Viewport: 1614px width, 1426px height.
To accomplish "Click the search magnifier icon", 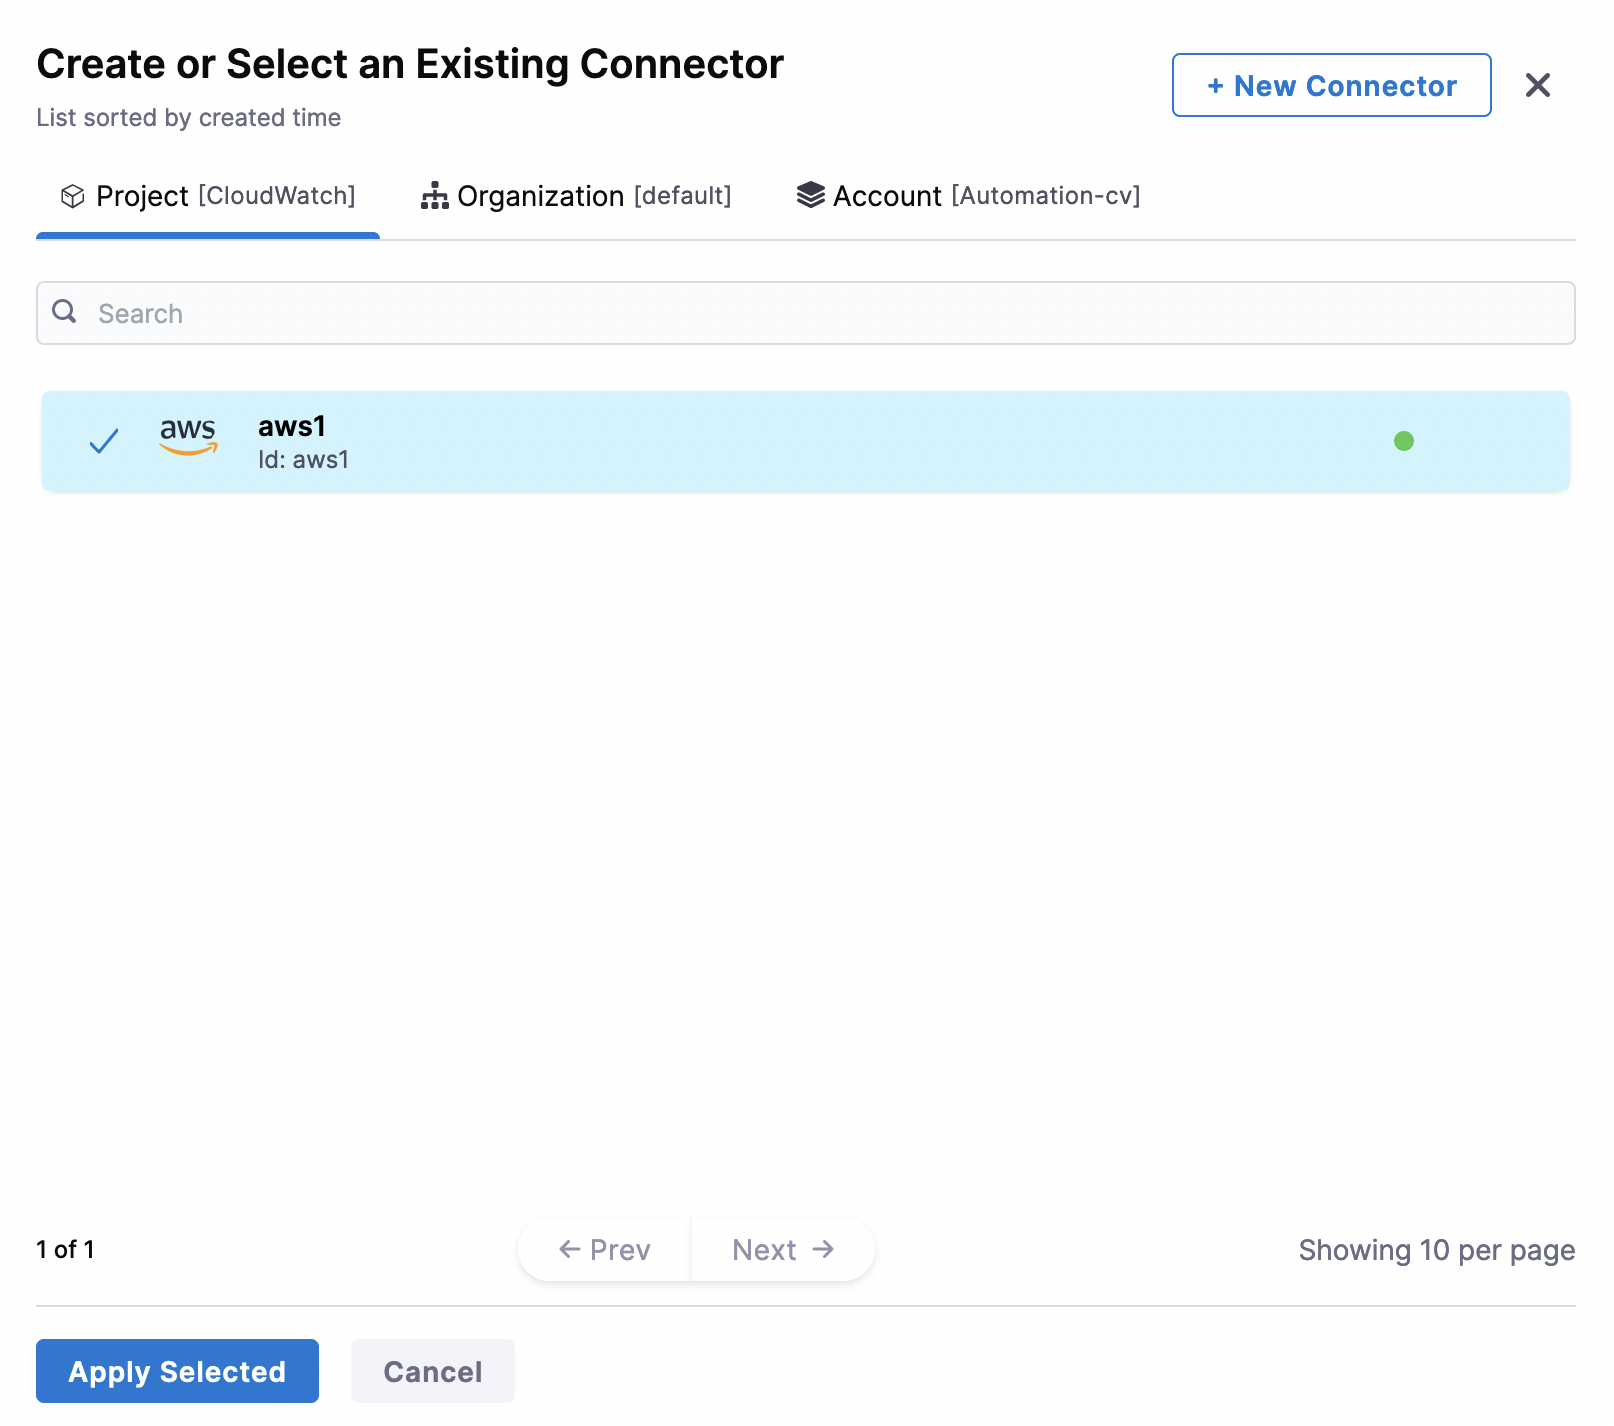I will pos(65,312).
